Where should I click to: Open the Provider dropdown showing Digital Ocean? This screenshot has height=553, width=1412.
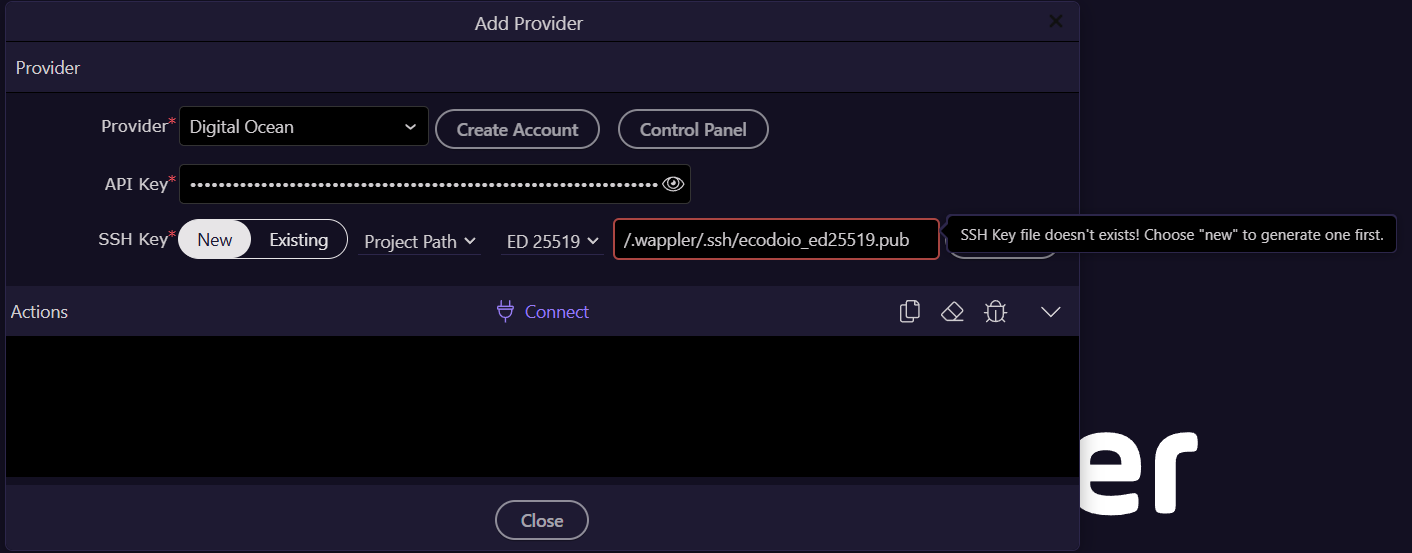[303, 127]
